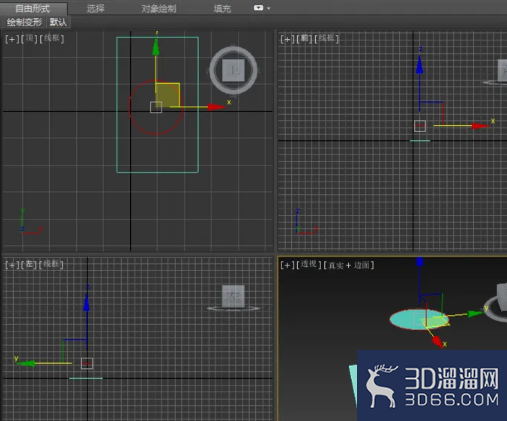
Task: Open the [+] menu of the perspective viewport
Action: click(x=287, y=265)
